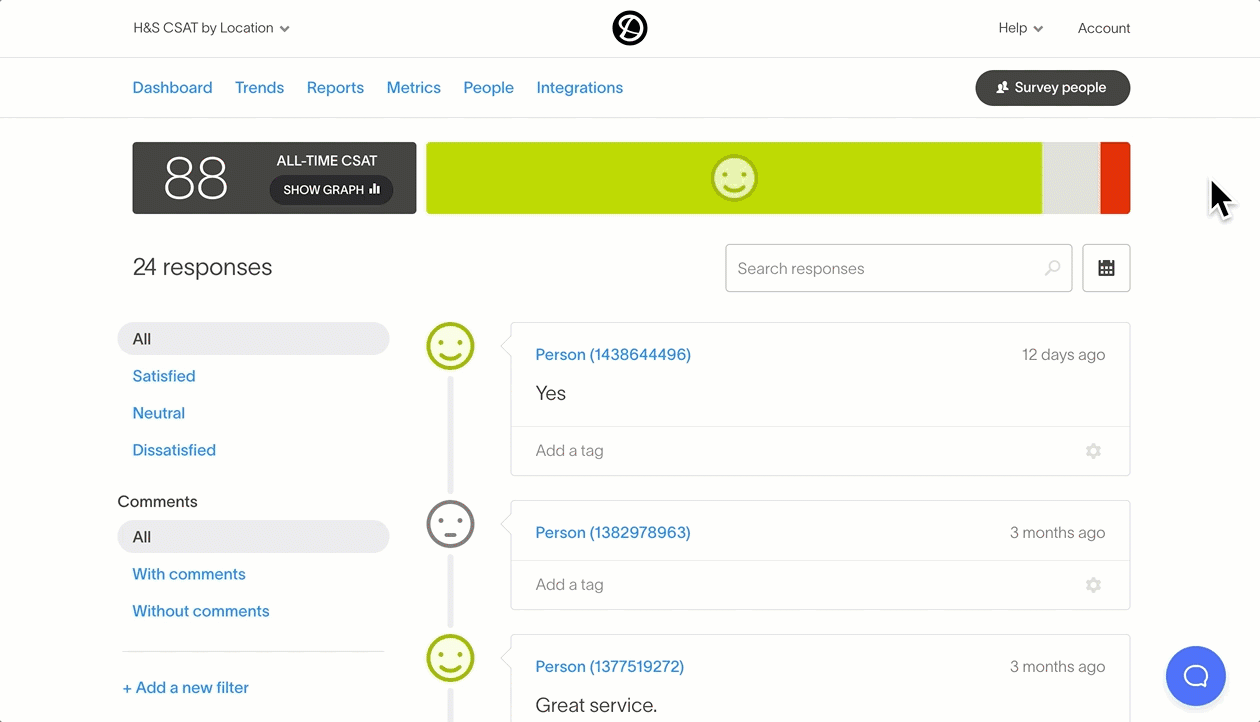Click the satisfied face for Person (1377519272)
Image resolution: width=1260 pixels, height=722 pixels.
[x=450, y=658]
